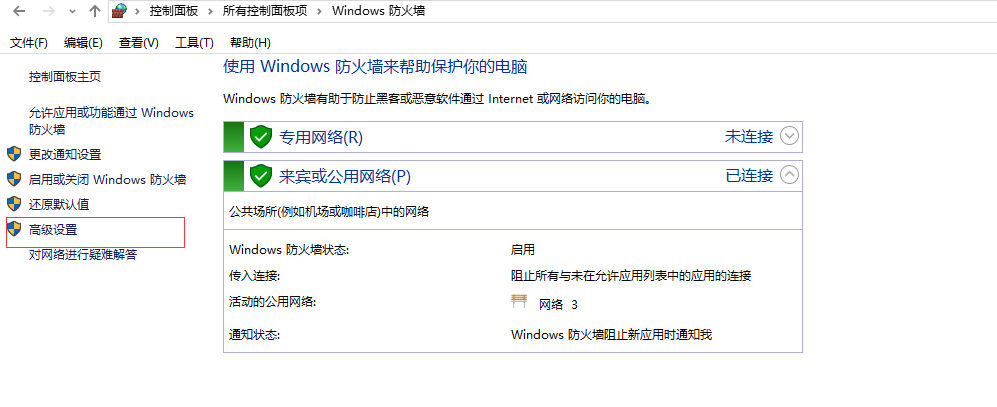Click 公共场所(例如机场或咖啡店)中的网络 description

pyautogui.click(x=329, y=212)
